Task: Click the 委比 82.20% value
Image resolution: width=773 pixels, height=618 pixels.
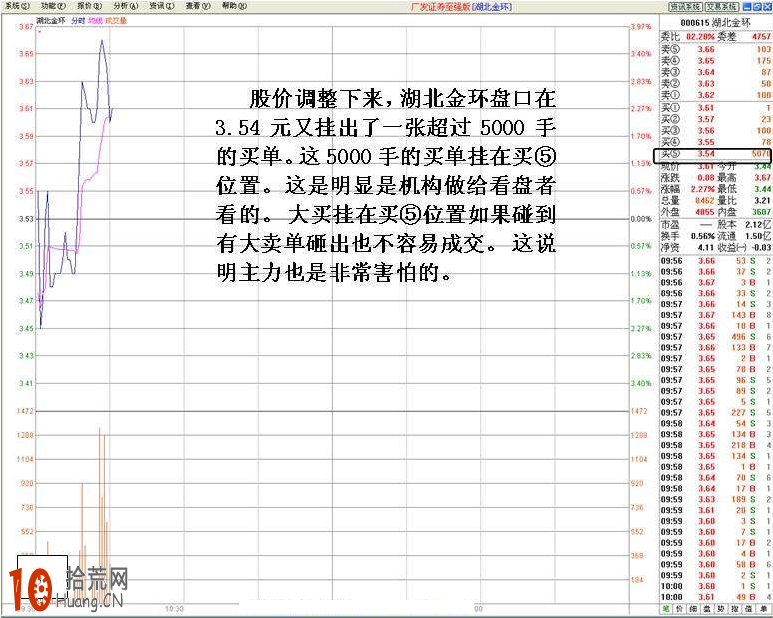Action: pyautogui.click(x=703, y=36)
